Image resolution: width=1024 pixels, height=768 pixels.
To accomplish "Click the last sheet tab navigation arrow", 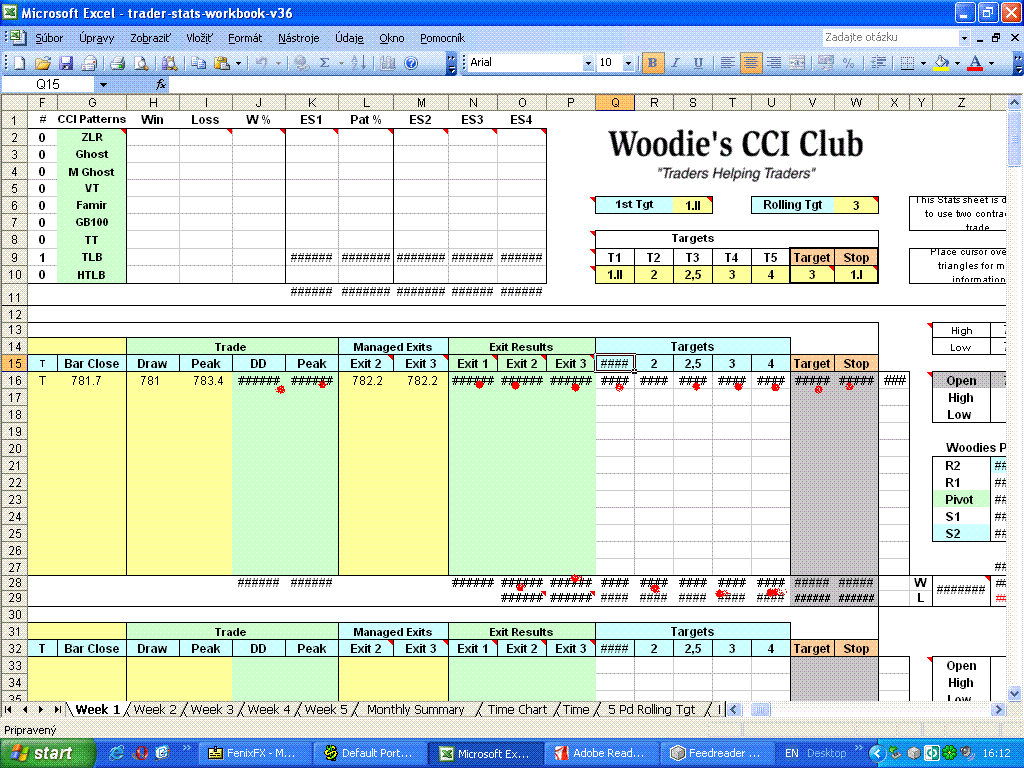I will tap(57, 709).
